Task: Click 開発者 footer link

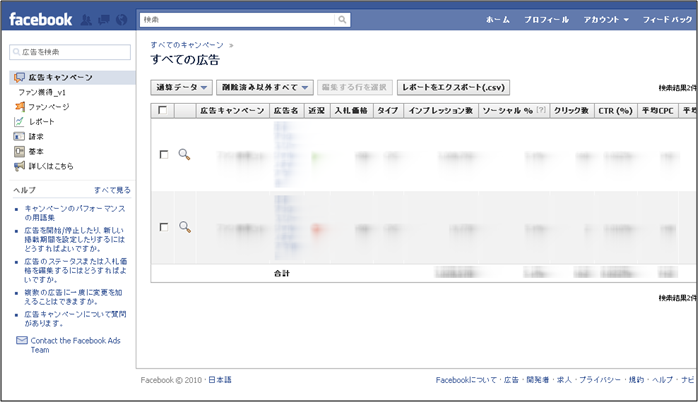Action: click(537, 380)
